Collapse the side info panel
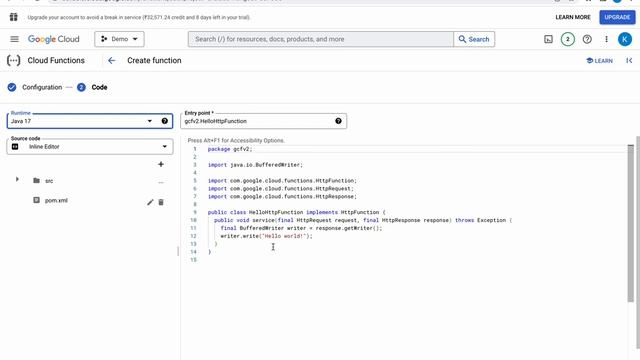Viewport: 640px width, 360px height. point(629,60)
